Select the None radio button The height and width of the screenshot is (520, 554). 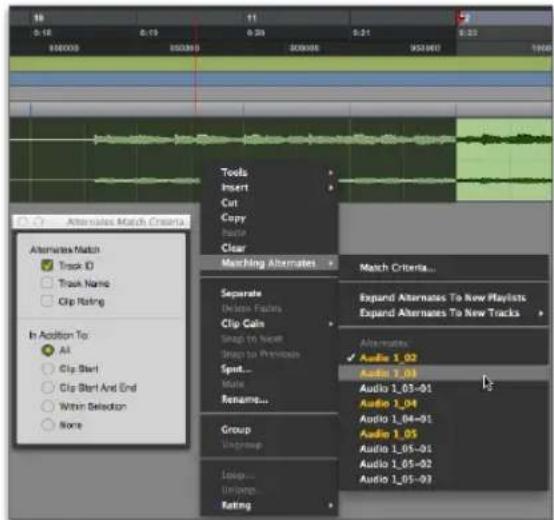pos(48,425)
